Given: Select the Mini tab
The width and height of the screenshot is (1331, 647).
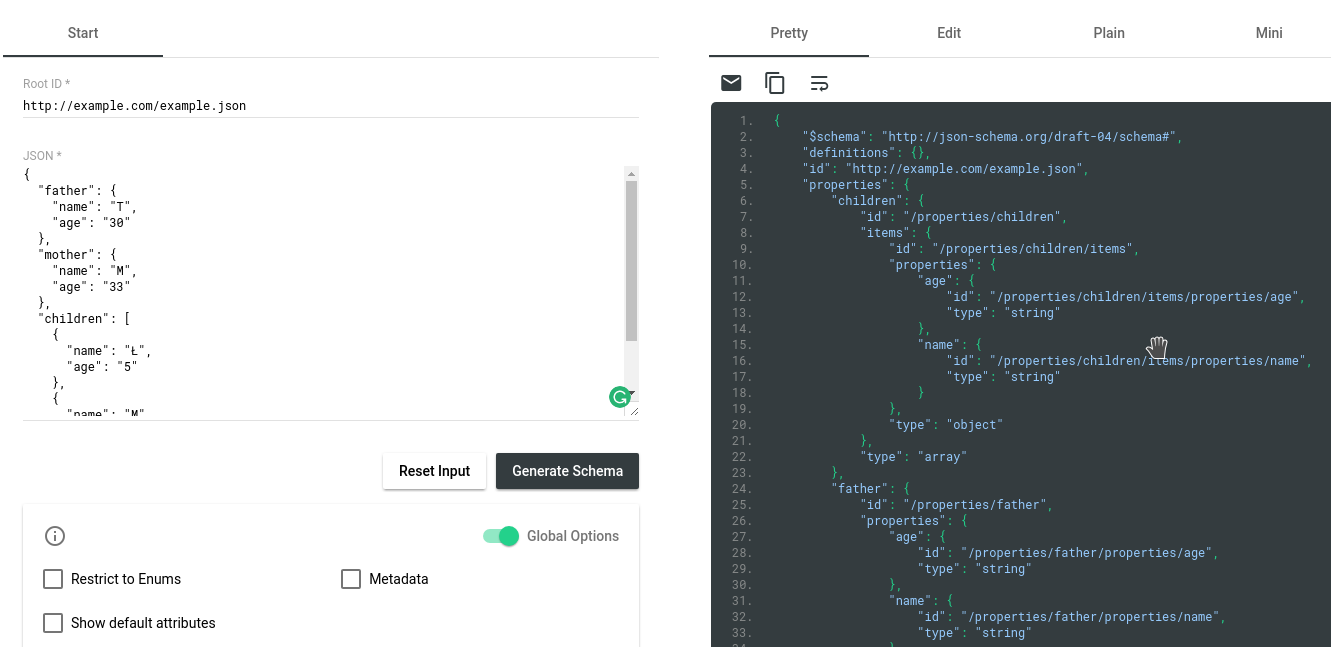Looking at the screenshot, I should 1268,33.
